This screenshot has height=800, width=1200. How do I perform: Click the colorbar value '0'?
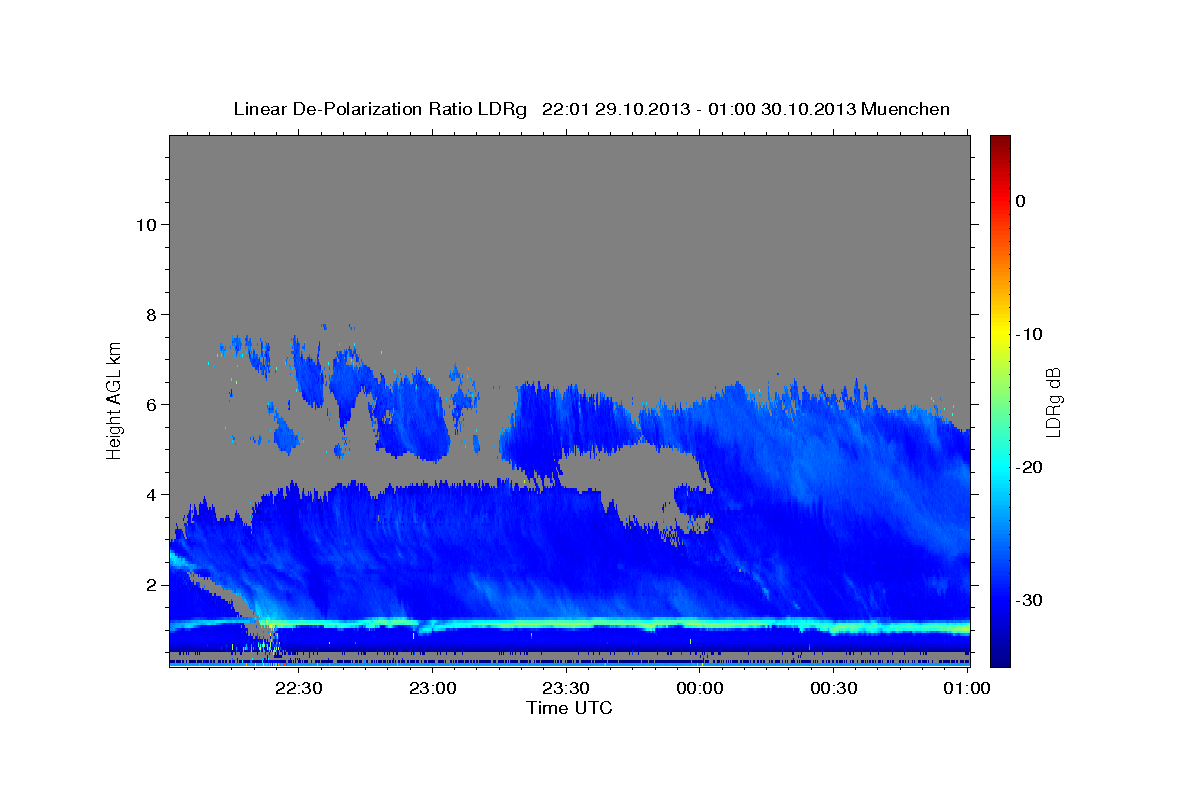pyautogui.click(x=1021, y=201)
